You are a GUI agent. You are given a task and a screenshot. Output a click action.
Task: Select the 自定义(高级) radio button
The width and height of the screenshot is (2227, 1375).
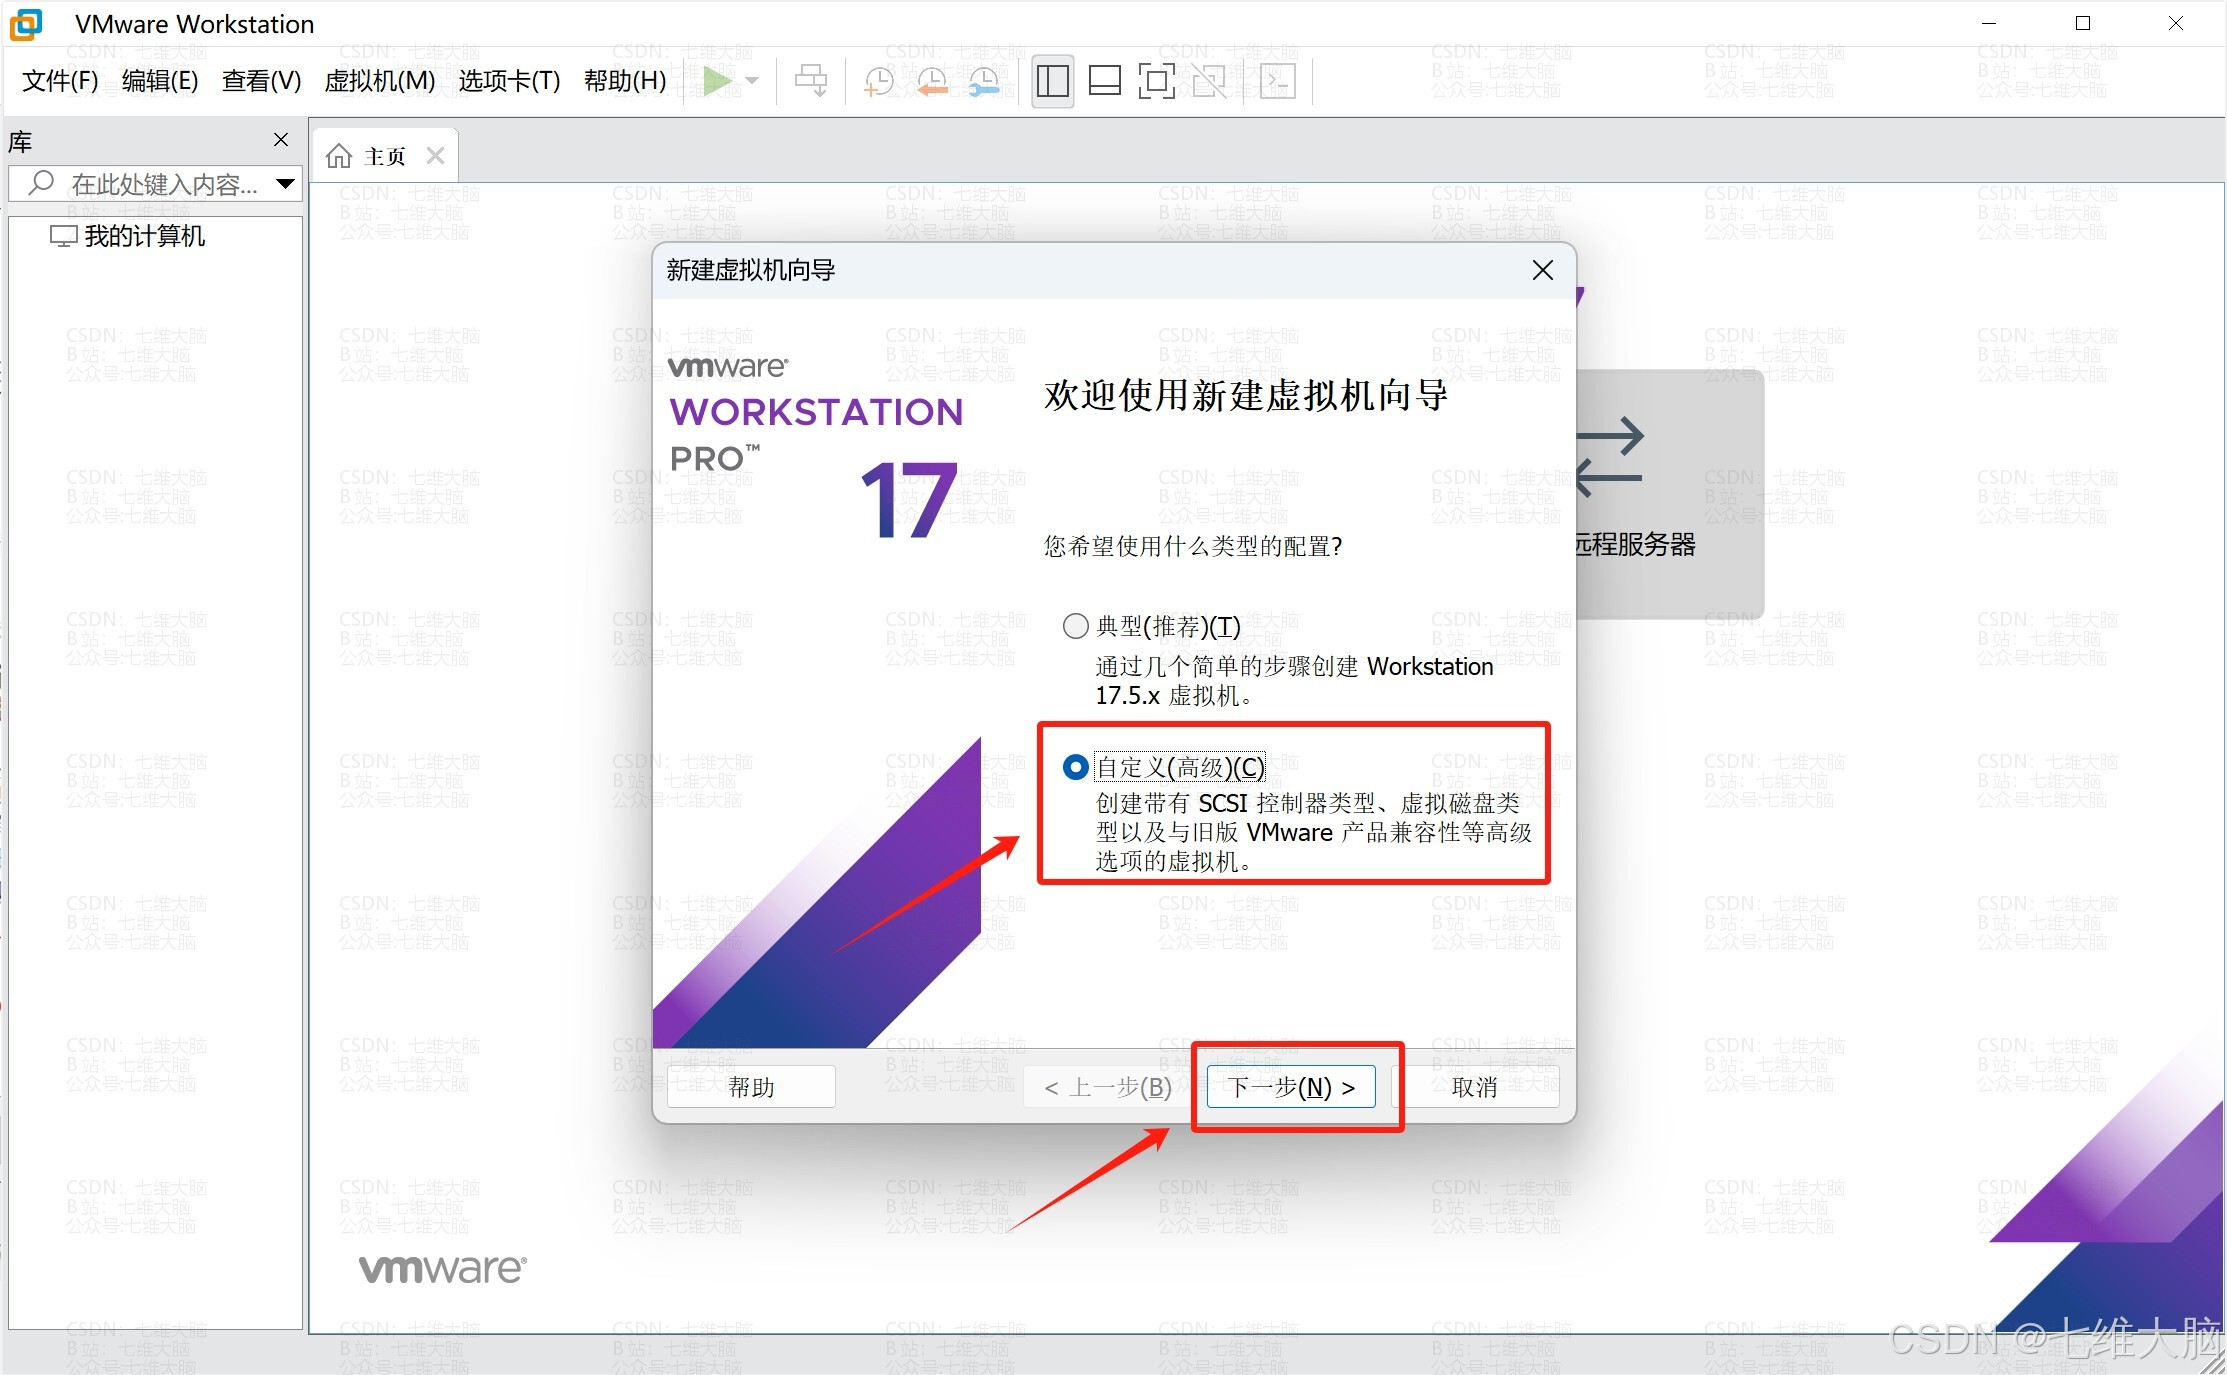[x=1075, y=767]
